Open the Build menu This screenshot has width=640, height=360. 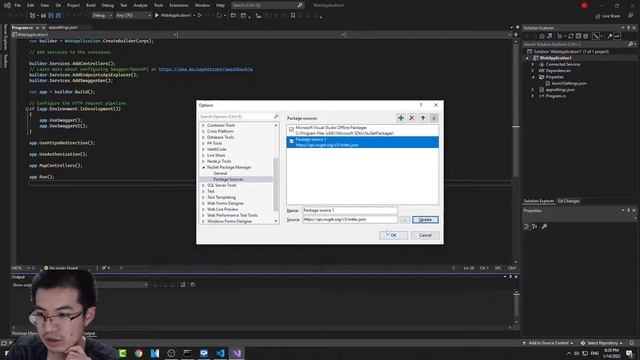(x=91, y=5)
